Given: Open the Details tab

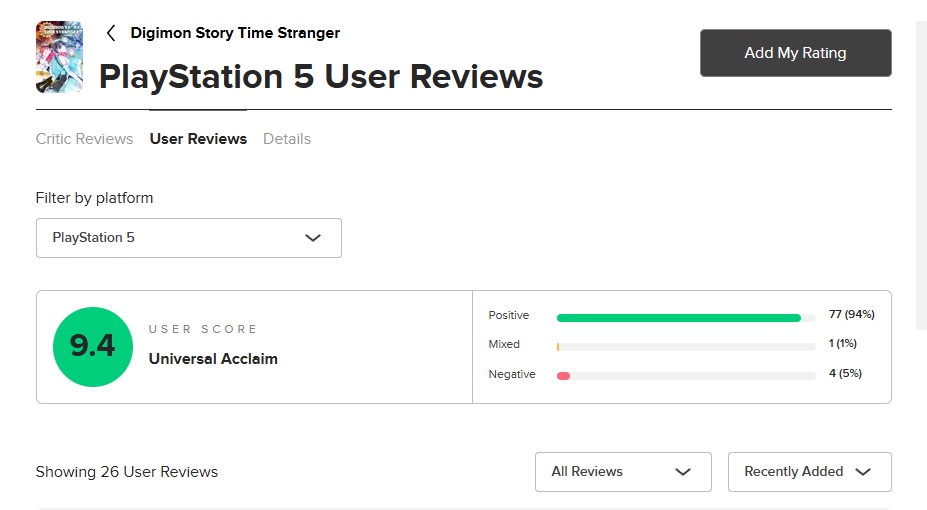Looking at the screenshot, I should click(287, 139).
